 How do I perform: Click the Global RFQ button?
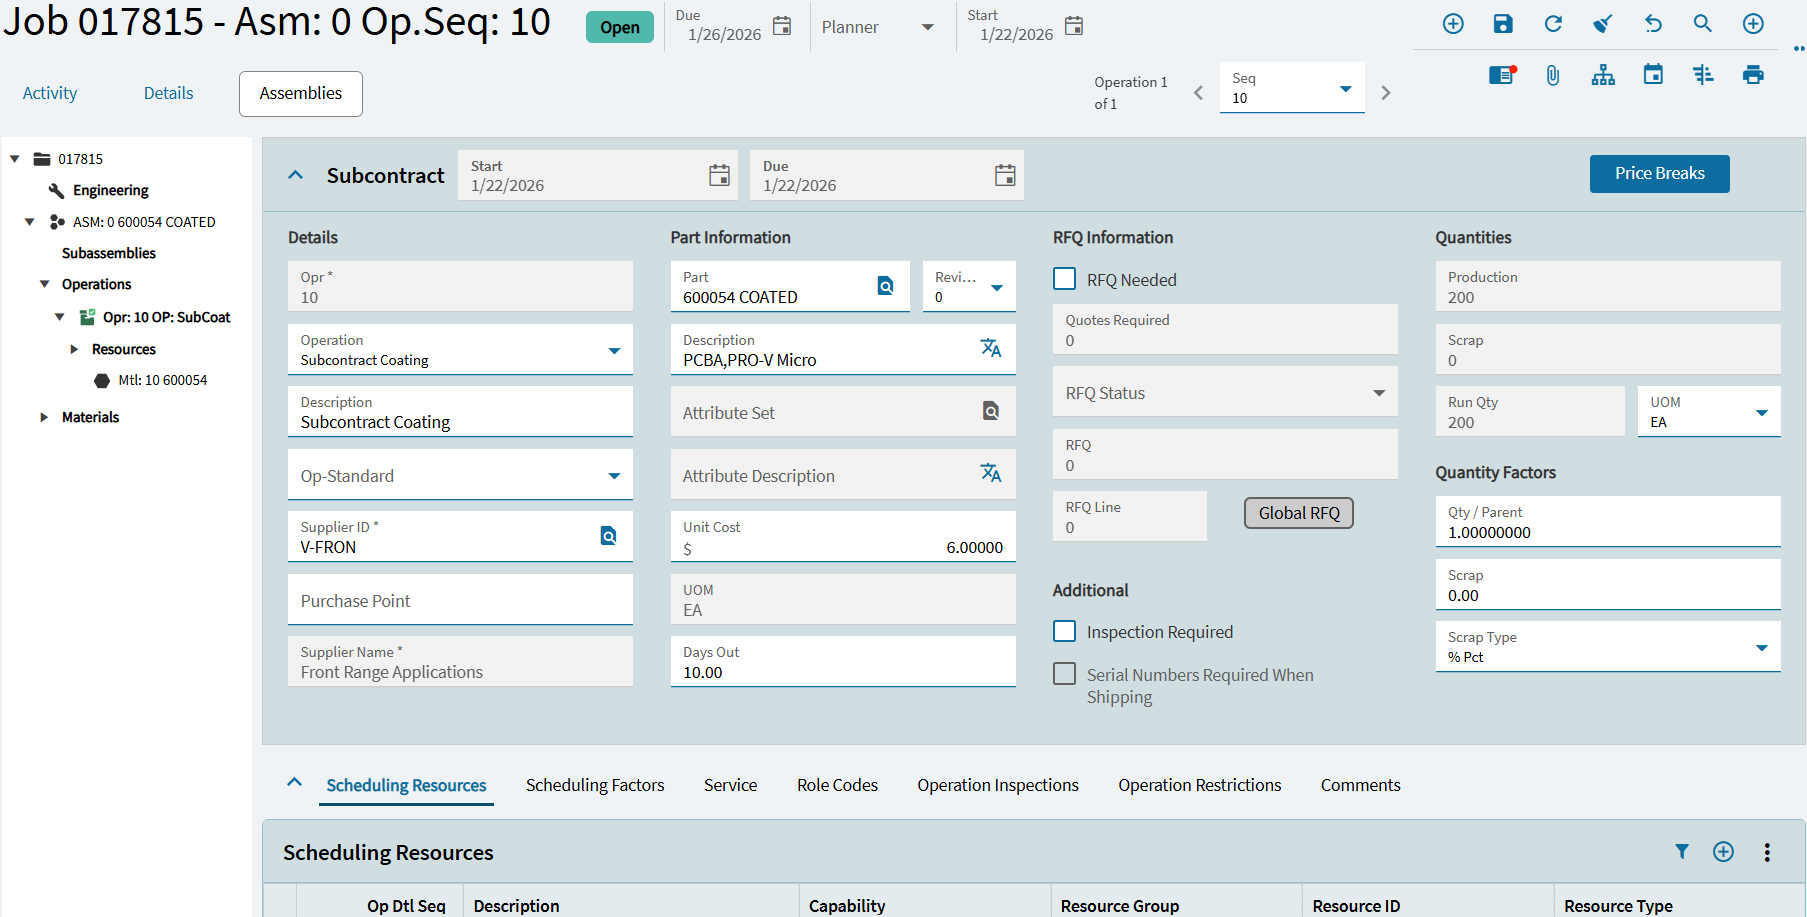pos(1299,513)
